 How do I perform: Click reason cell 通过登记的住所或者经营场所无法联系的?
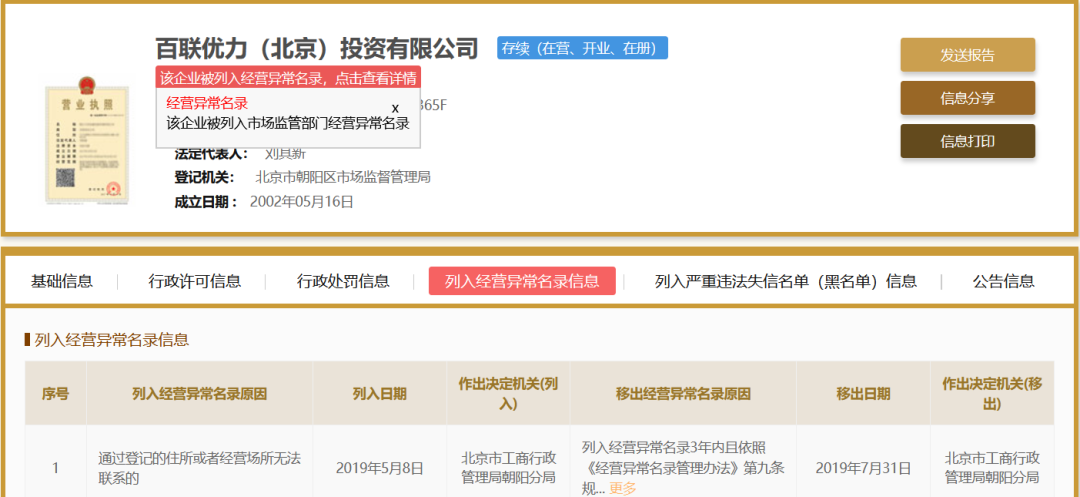[x=200, y=468]
